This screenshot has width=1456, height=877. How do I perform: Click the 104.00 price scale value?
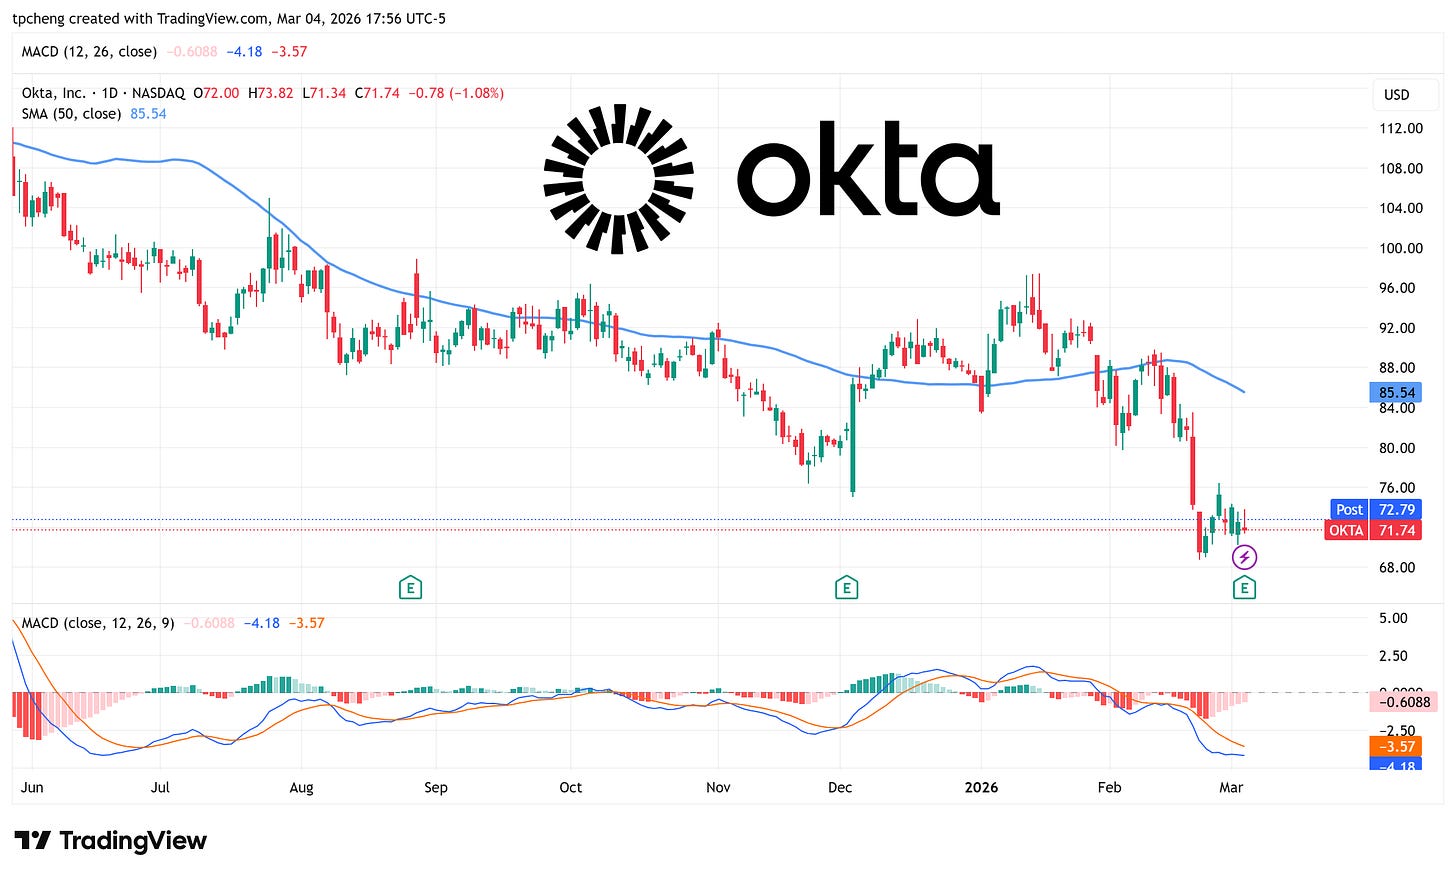(x=1401, y=208)
